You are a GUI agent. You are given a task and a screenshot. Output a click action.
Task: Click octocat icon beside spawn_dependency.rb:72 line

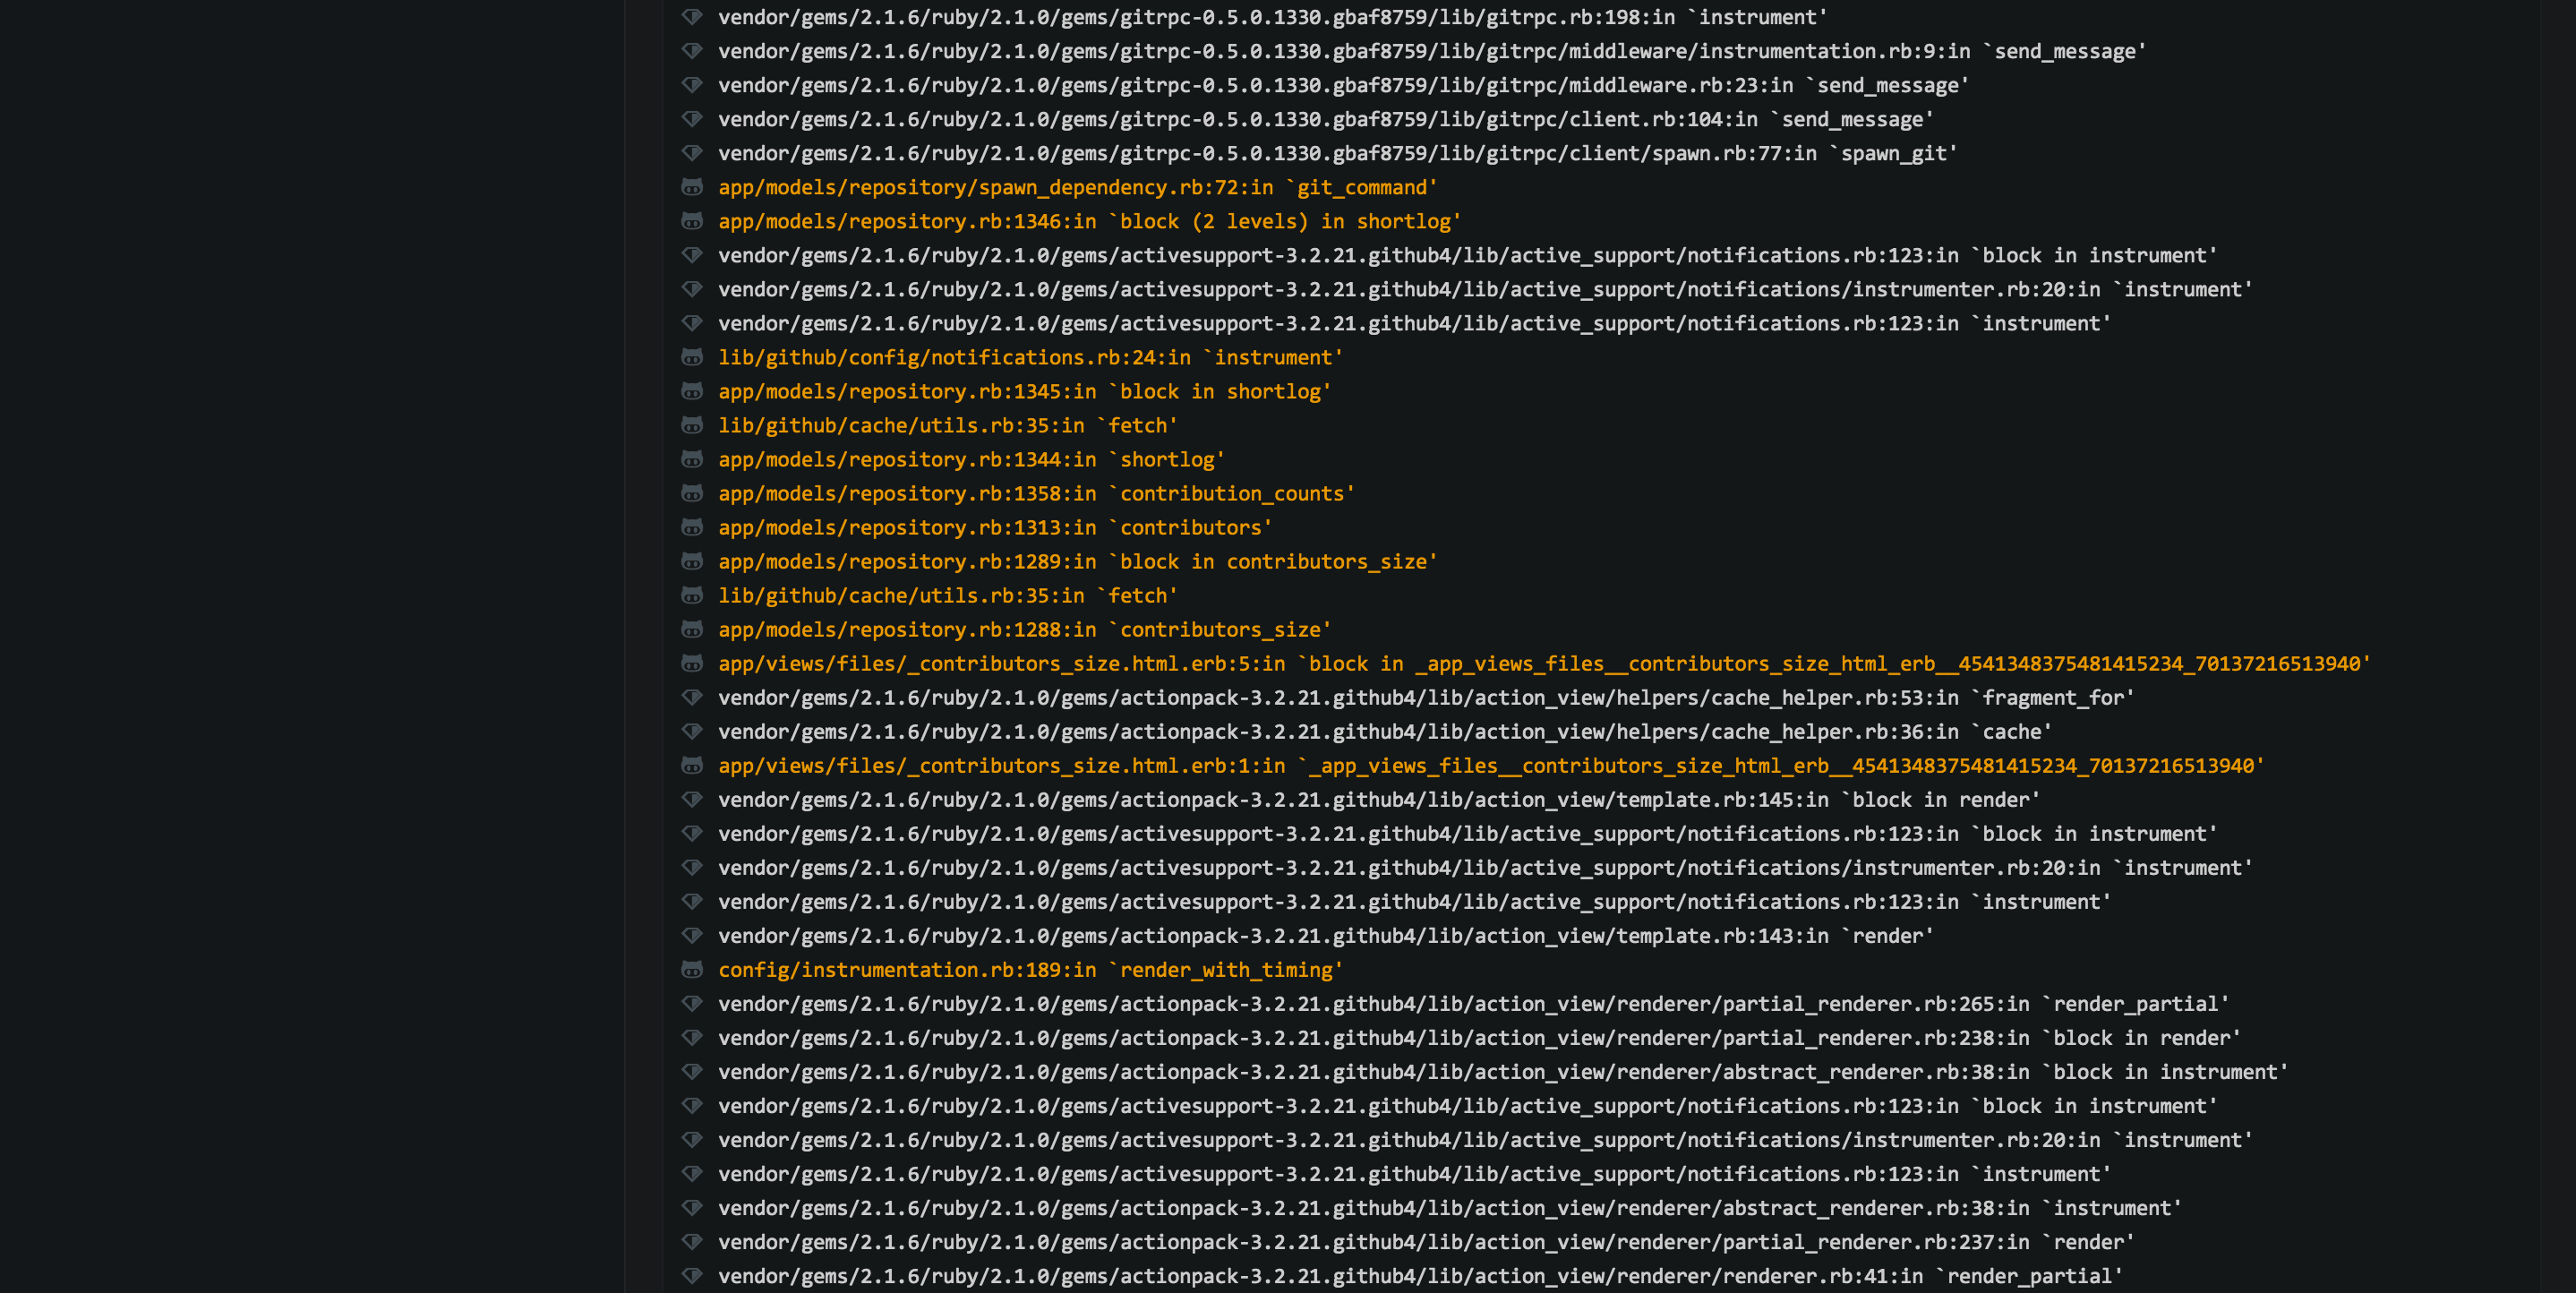click(x=691, y=187)
